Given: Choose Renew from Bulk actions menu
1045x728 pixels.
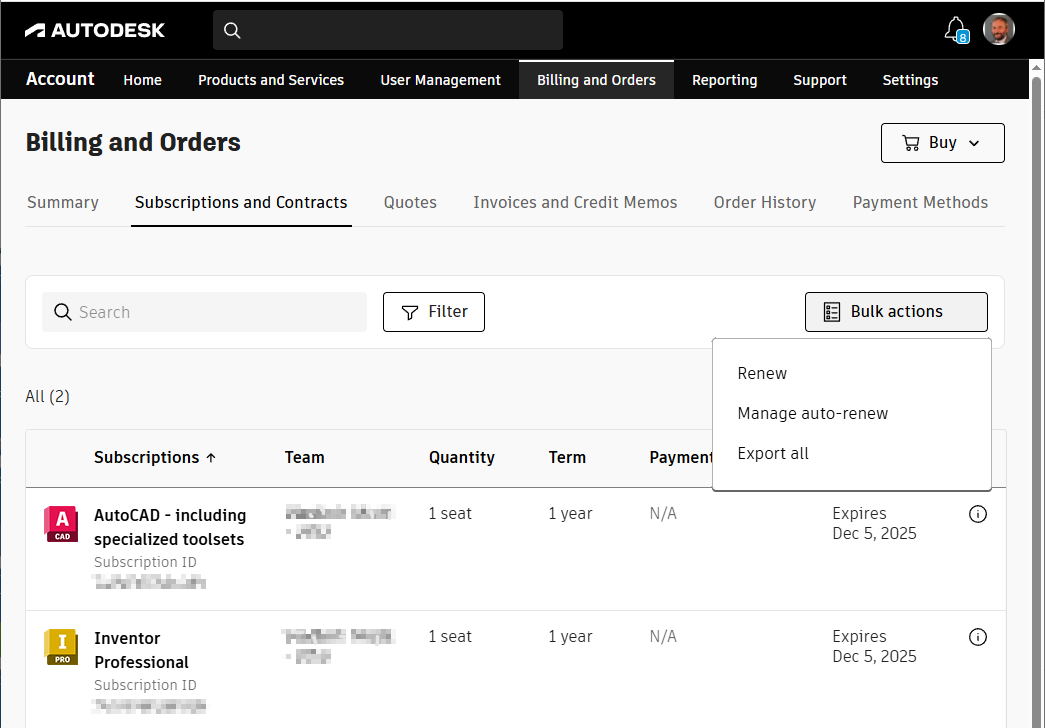Looking at the screenshot, I should coord(762,373).
